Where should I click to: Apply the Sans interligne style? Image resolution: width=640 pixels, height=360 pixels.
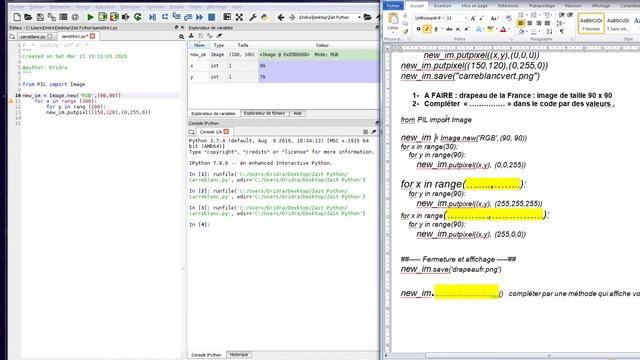point(618,23)
